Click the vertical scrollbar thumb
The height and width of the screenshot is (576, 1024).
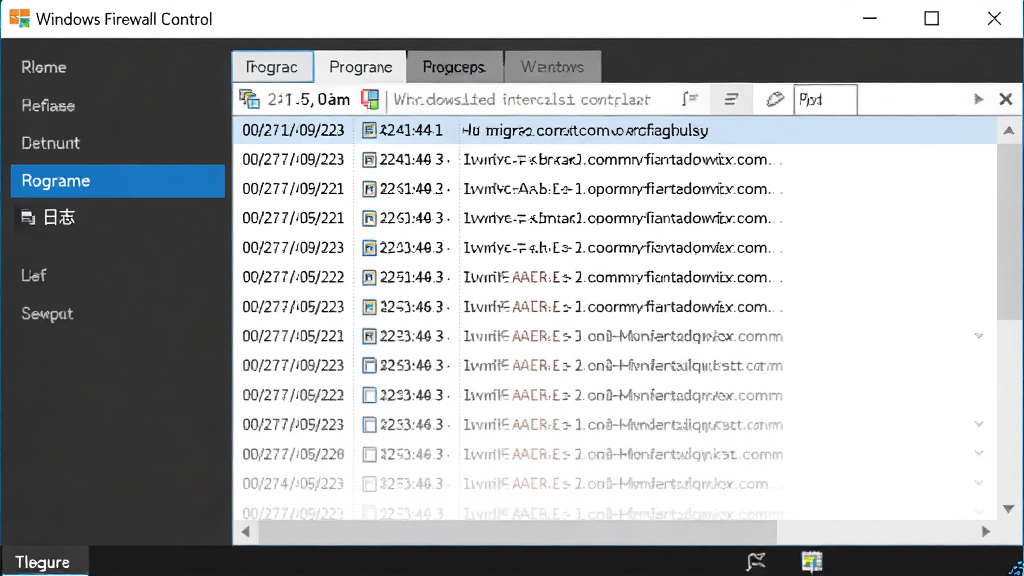pos(1008,232)
